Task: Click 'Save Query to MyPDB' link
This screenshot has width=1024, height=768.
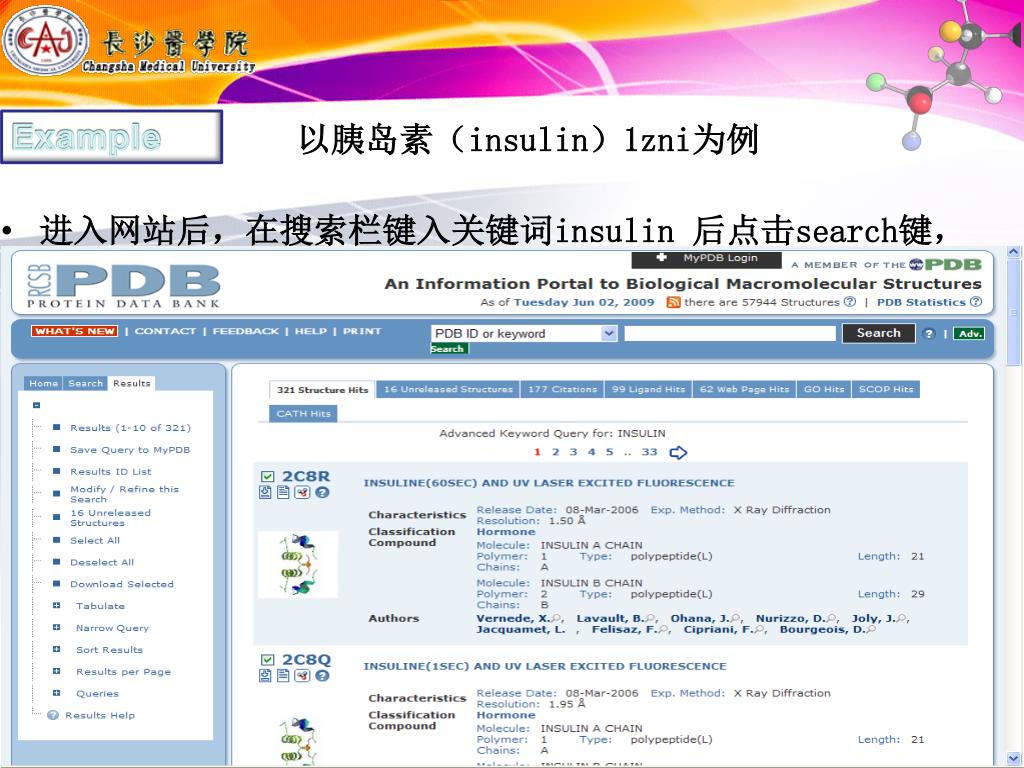Action: click(x=130, y=450)
